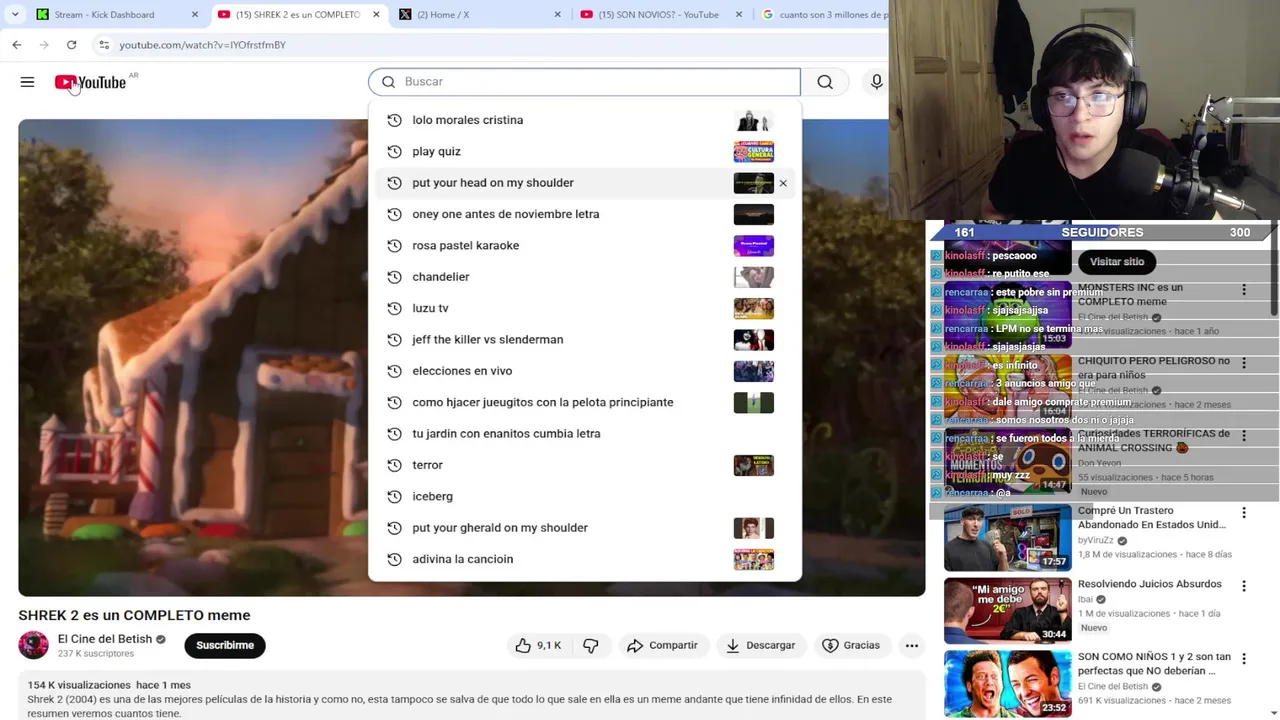1280x720 pixels.
Task: Open options for MONSTERS INC video
Action: pos(1244,290)
